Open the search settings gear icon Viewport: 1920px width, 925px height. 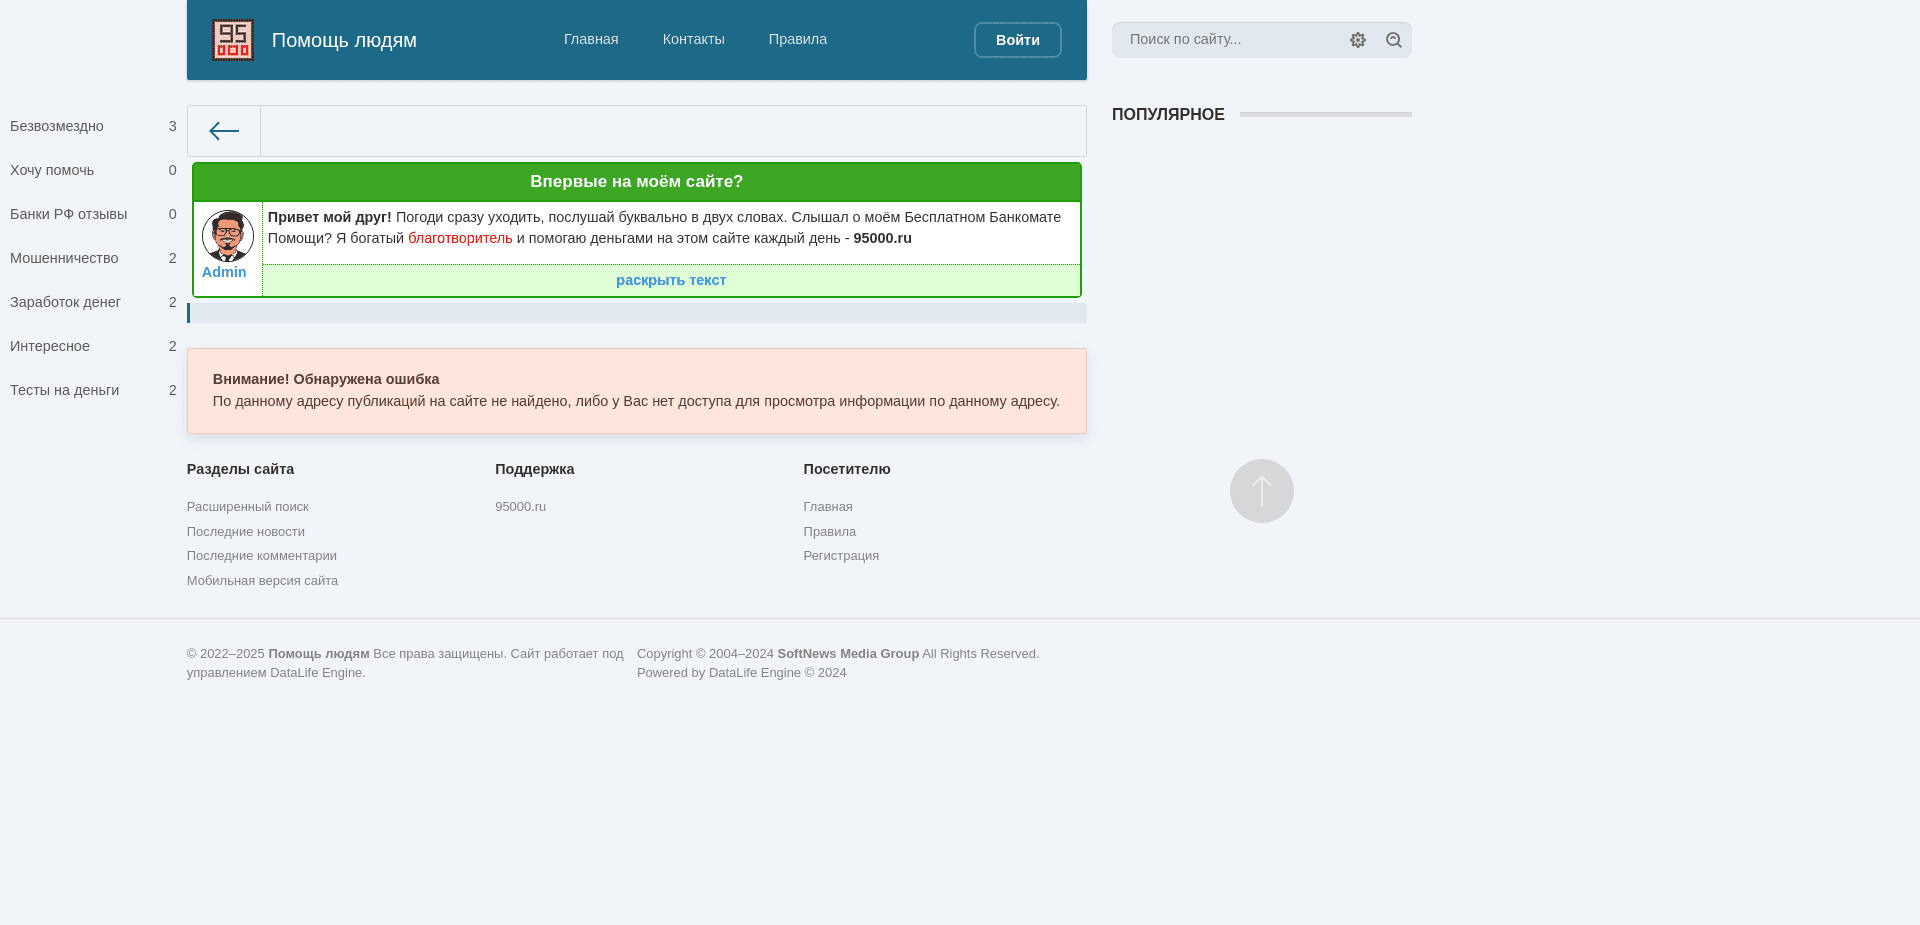(1358, 40)
